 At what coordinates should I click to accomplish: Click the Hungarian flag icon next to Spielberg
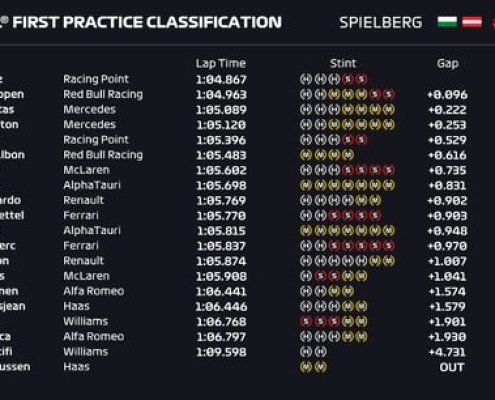(447, 22)
